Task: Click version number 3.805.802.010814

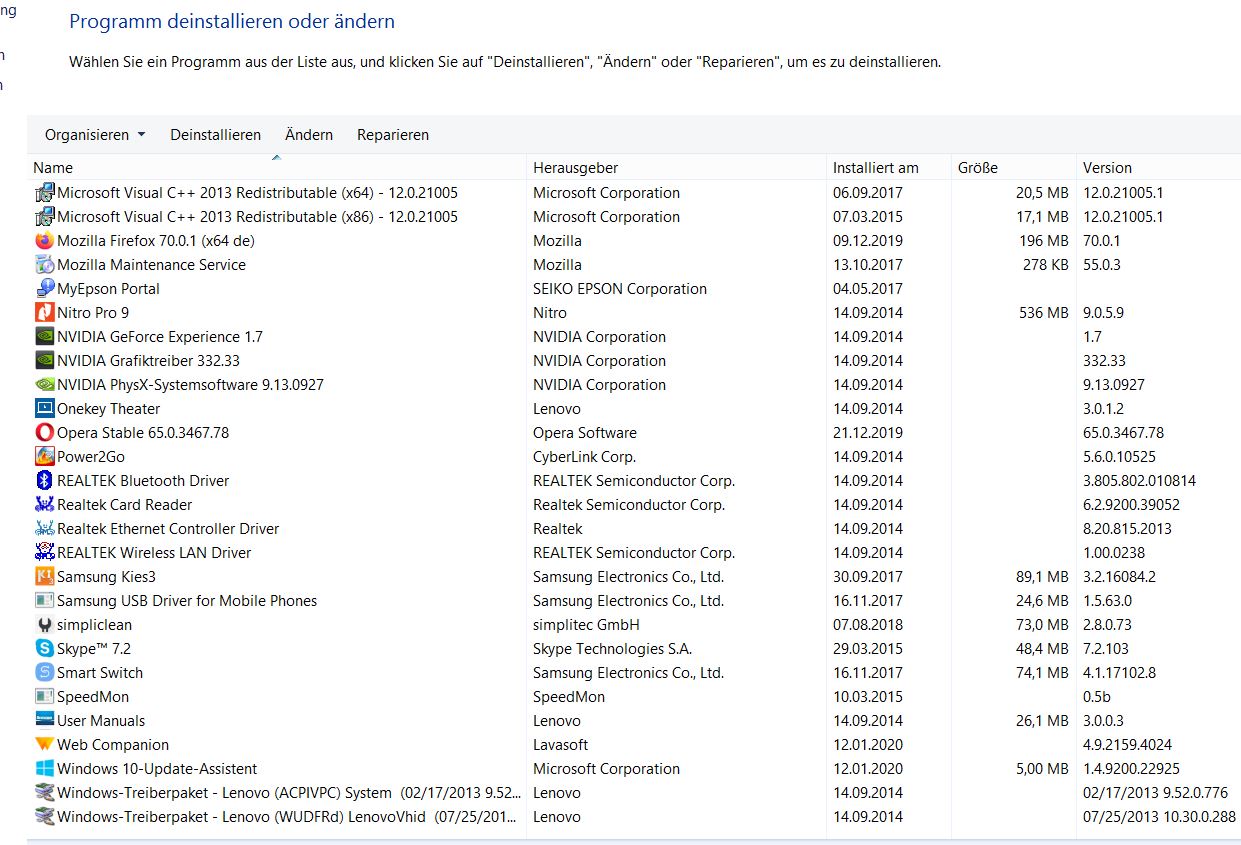Action: pos(1140,480)
